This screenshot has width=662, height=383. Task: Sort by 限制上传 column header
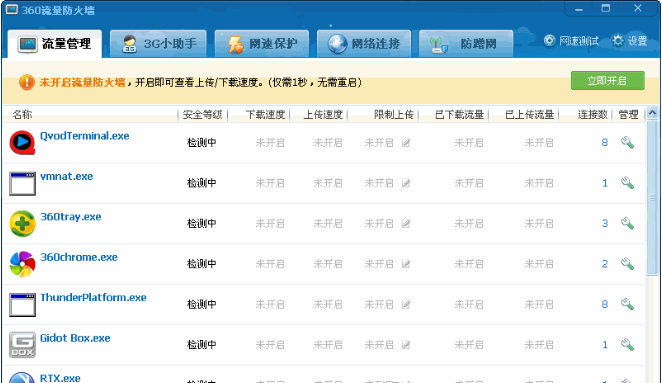[x=393, y=114]
